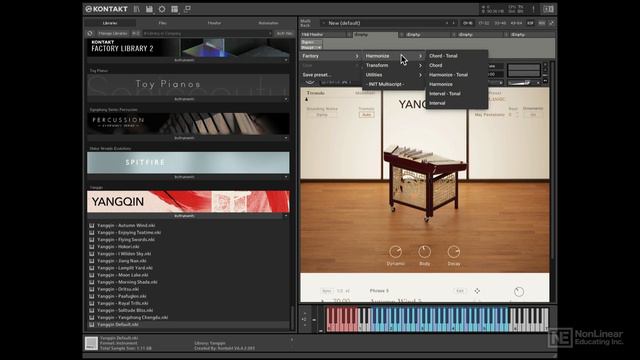This screenshot has height=360, width=640.
Task: Select Interval preset at submenu bottom
Action: pos(457,103)
